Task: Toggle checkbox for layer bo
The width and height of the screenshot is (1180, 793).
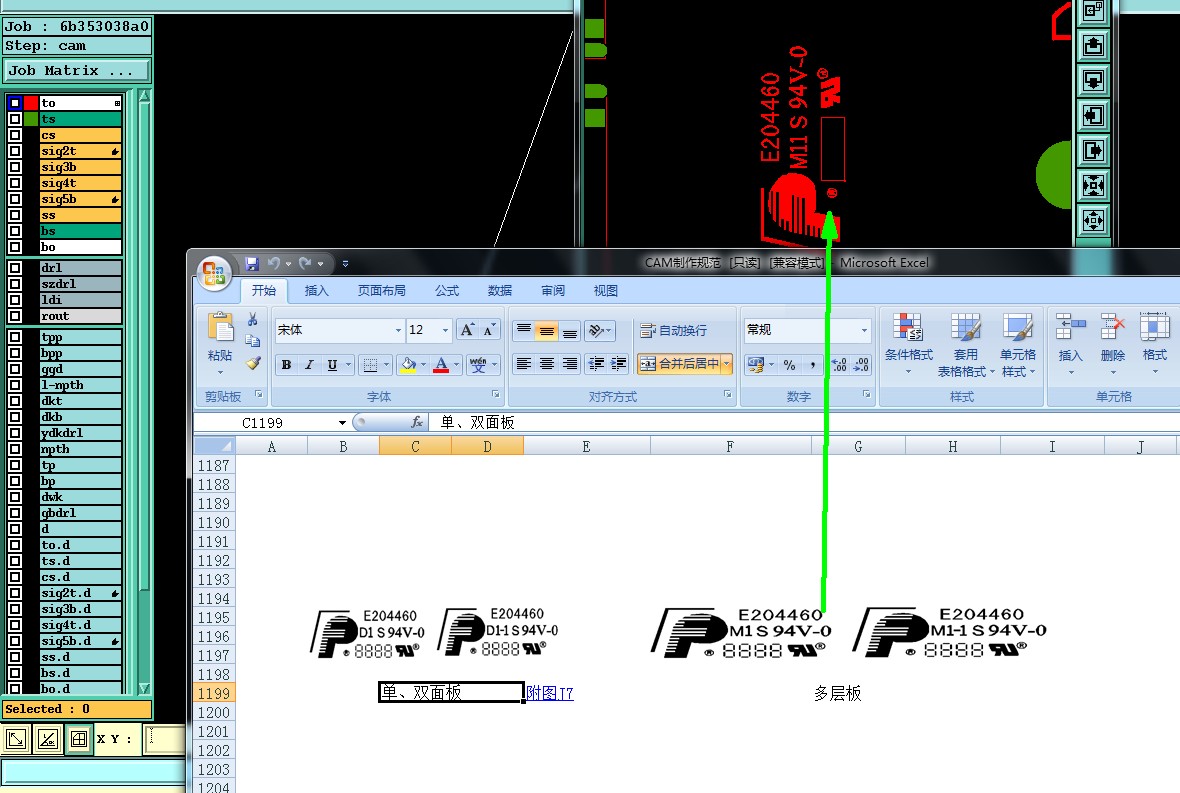Action: click(x=14, y=247)
